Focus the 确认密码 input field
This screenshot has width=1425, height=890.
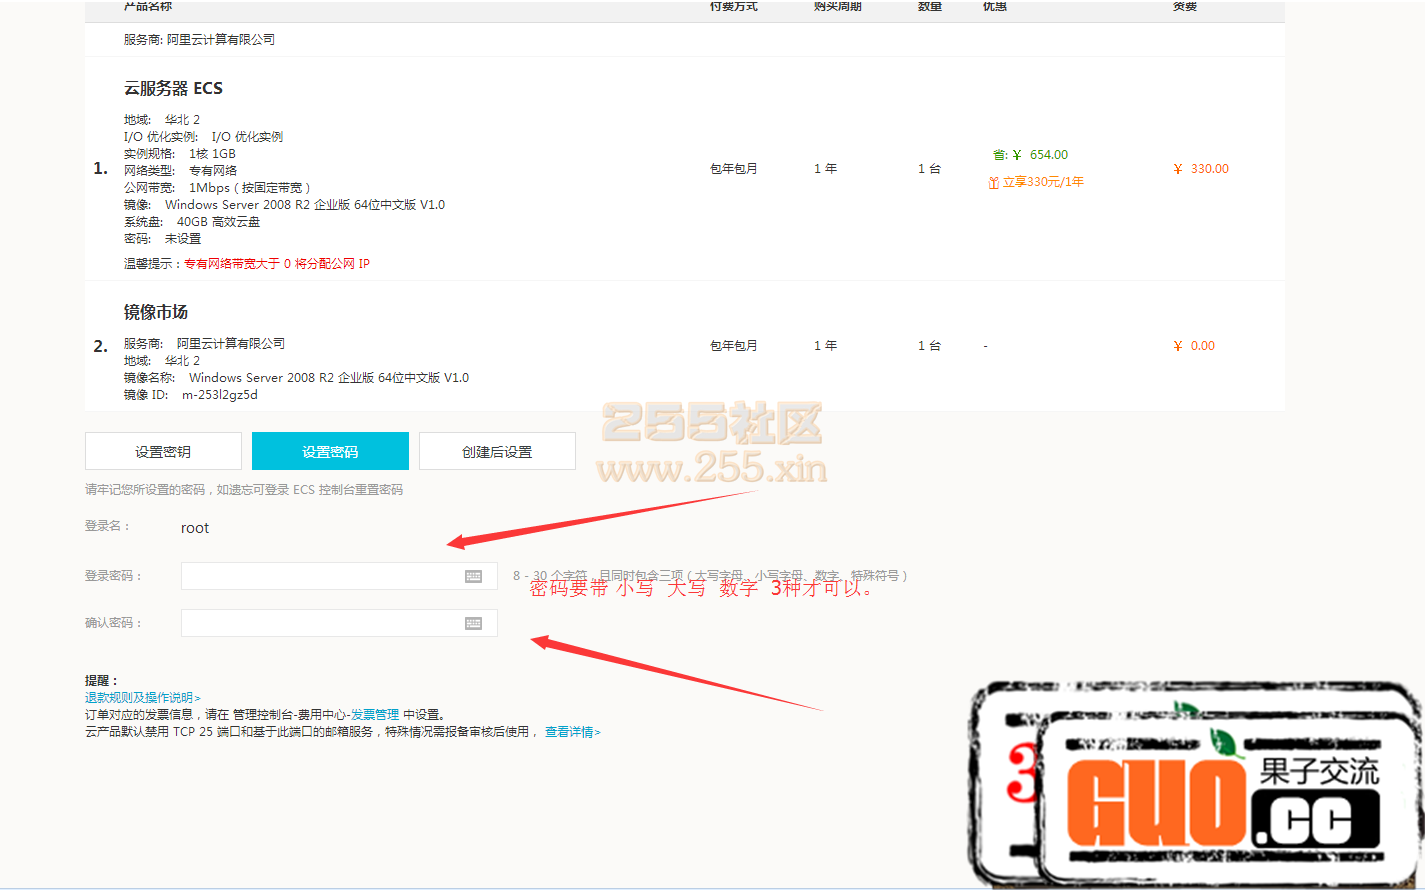pos(320,623)
